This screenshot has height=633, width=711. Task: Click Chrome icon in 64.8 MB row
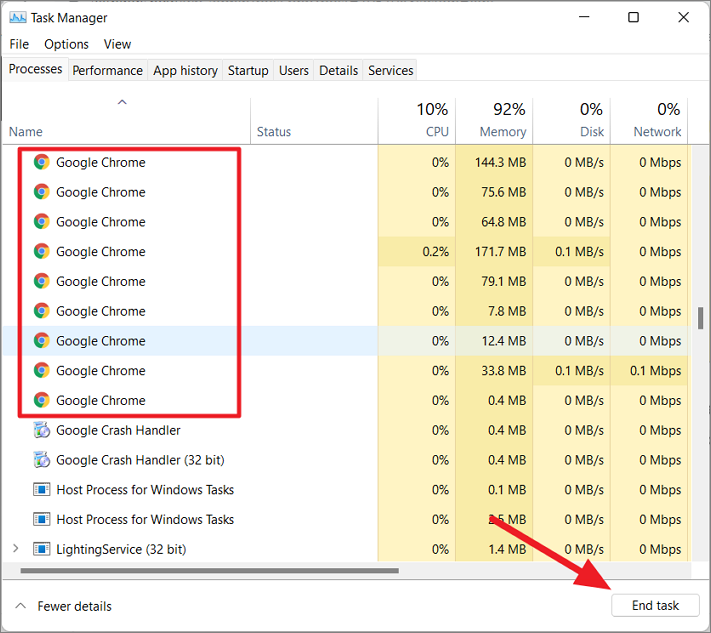coord(42,222)
